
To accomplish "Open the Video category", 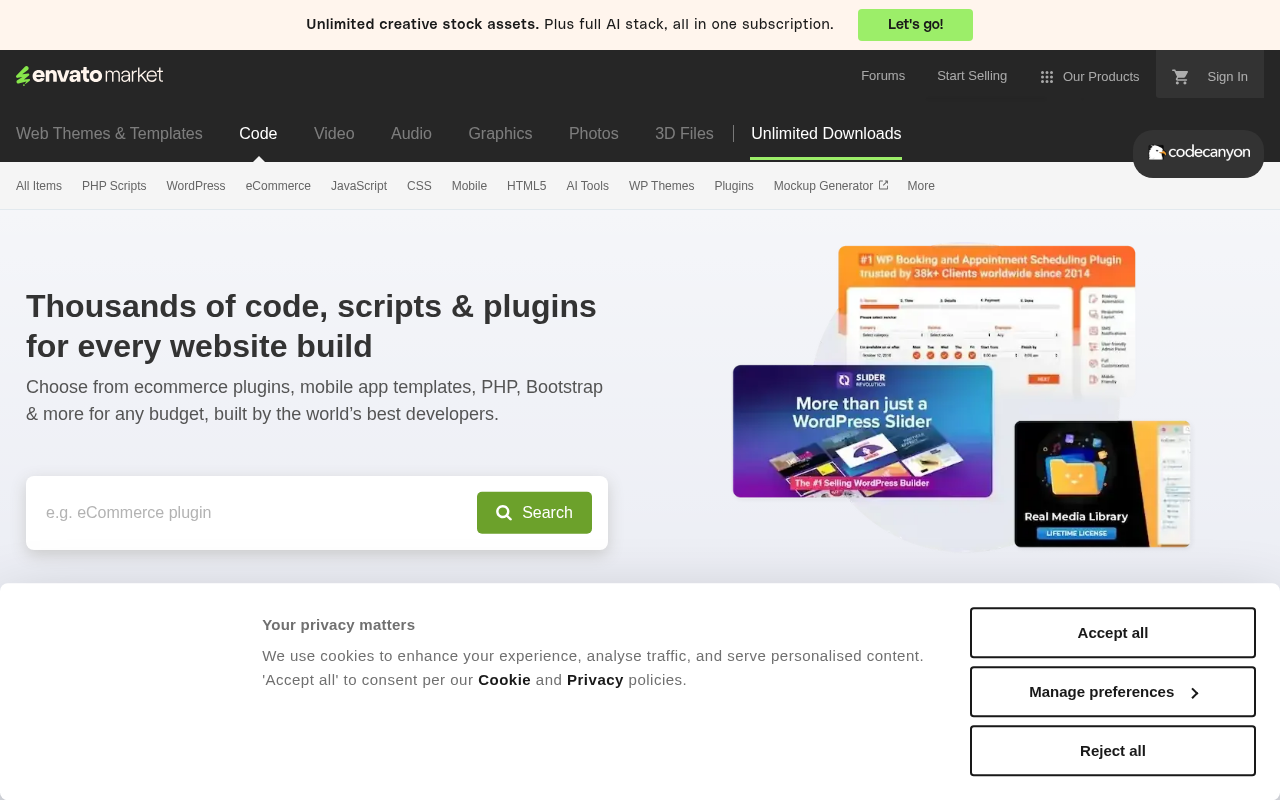I will [334, 134].
